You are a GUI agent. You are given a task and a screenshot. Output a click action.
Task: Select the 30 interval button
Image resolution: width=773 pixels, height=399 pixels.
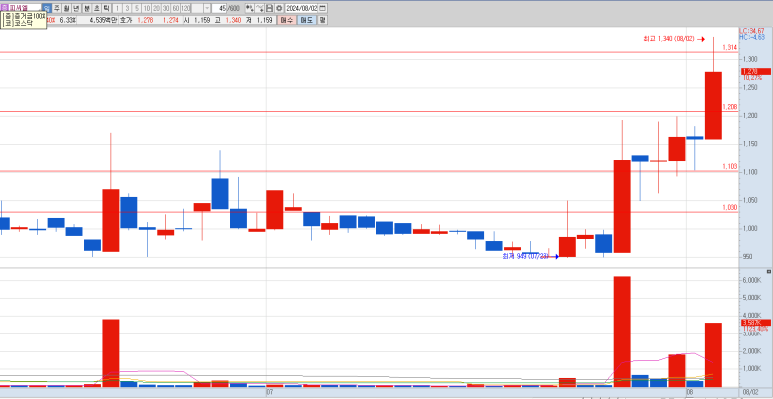point(166,8)
